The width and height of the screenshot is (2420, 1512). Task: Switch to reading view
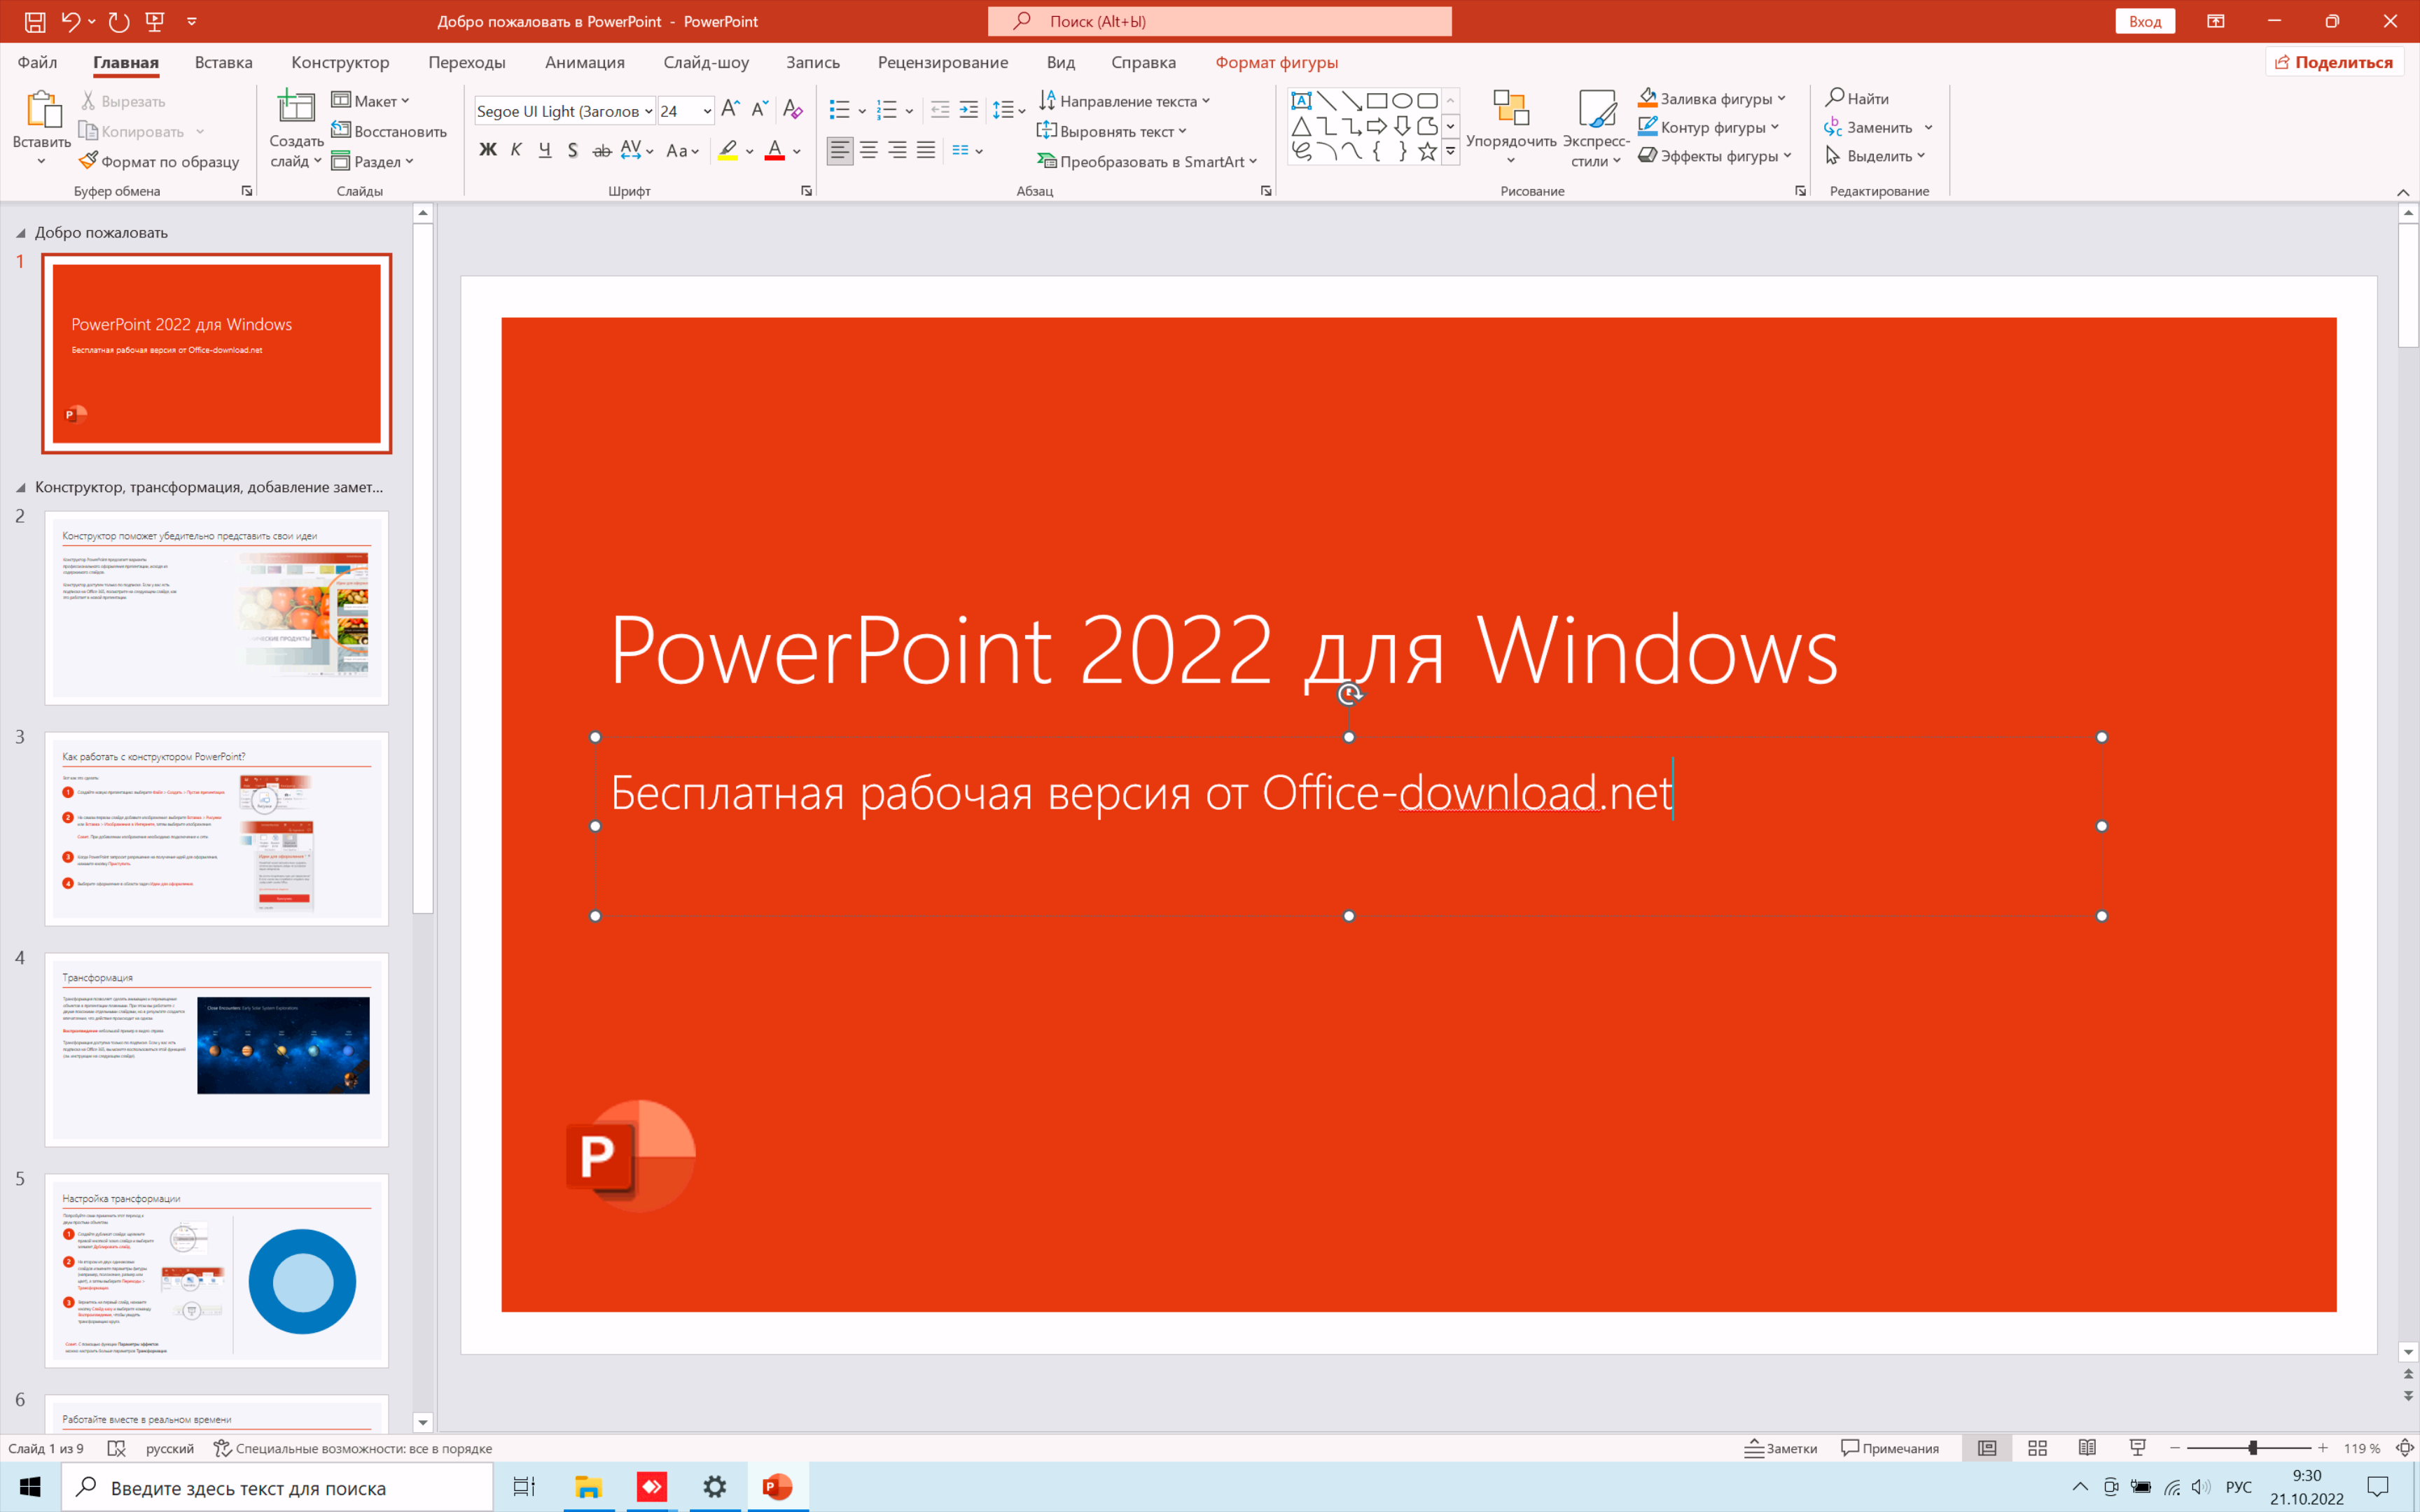click(x=2087, y=1448)
